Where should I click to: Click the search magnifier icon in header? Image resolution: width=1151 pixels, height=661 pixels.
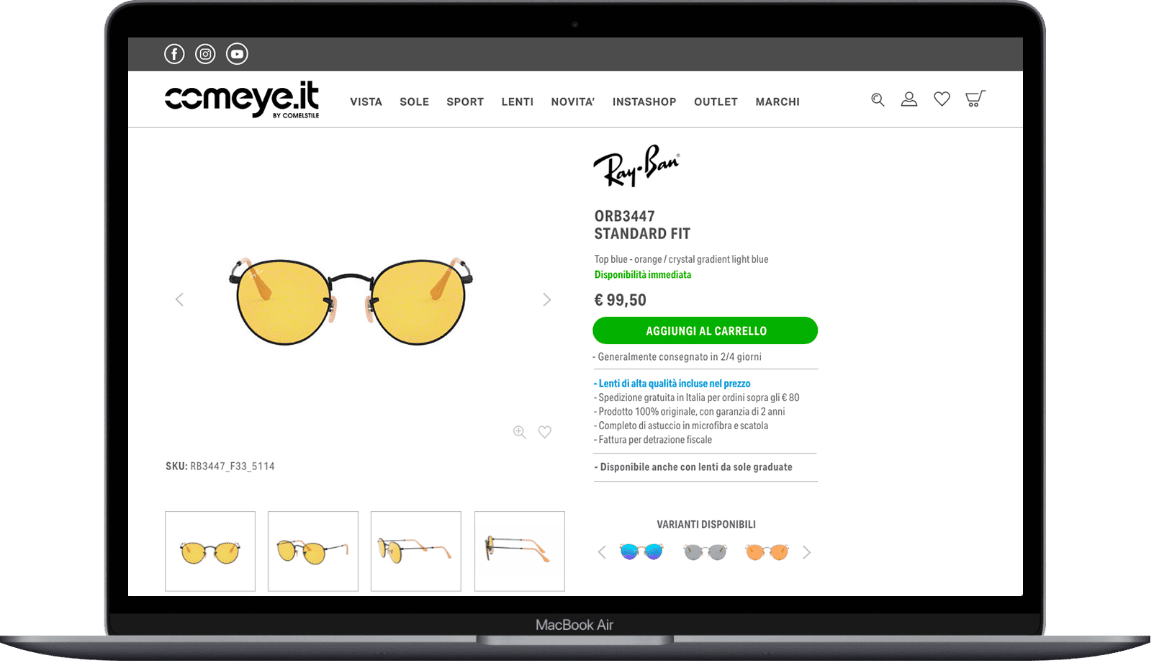tap(877, 100)
